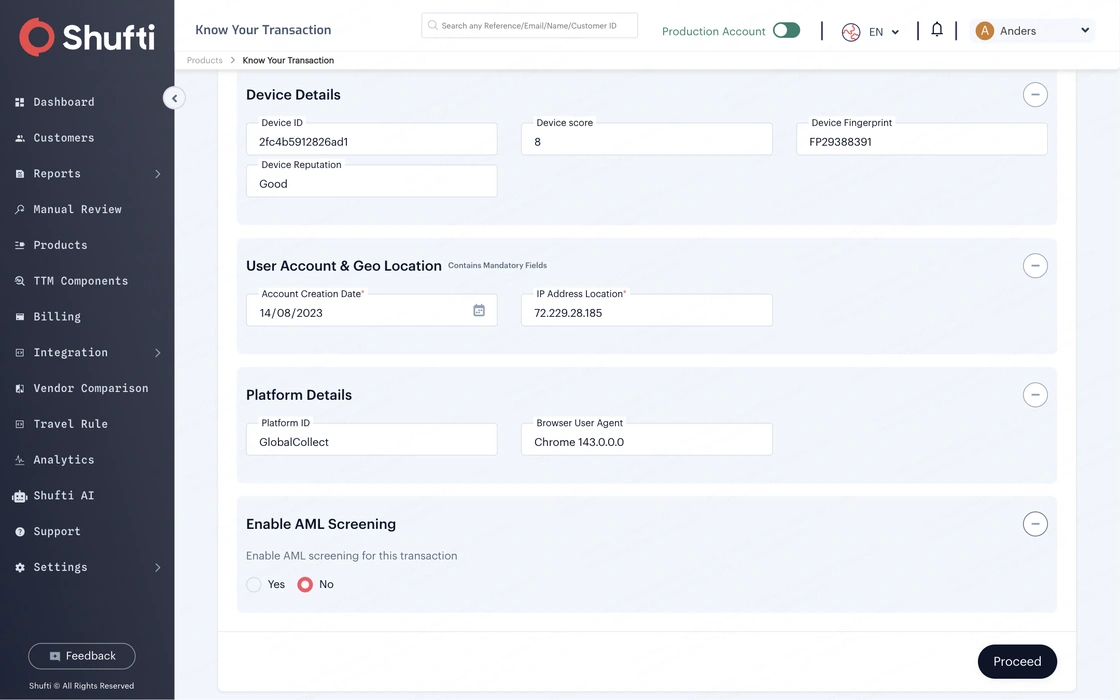The image size is (1120, 700).
Task: Click the Shufti logo
Action: click(x=86, y=36)
